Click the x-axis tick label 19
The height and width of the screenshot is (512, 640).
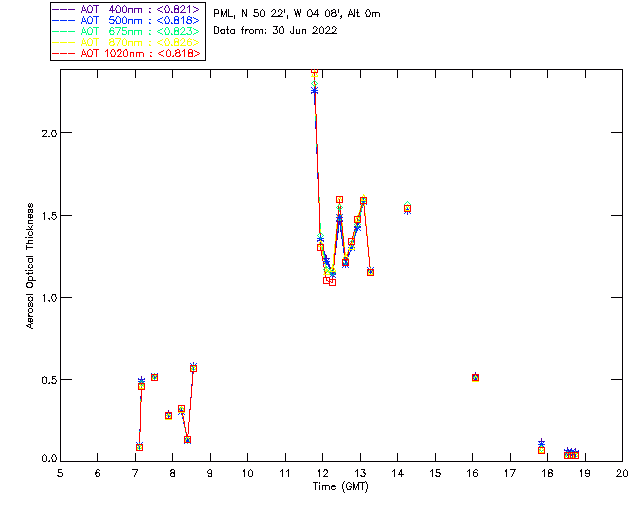pyautogui.click(x=585, y=474)
